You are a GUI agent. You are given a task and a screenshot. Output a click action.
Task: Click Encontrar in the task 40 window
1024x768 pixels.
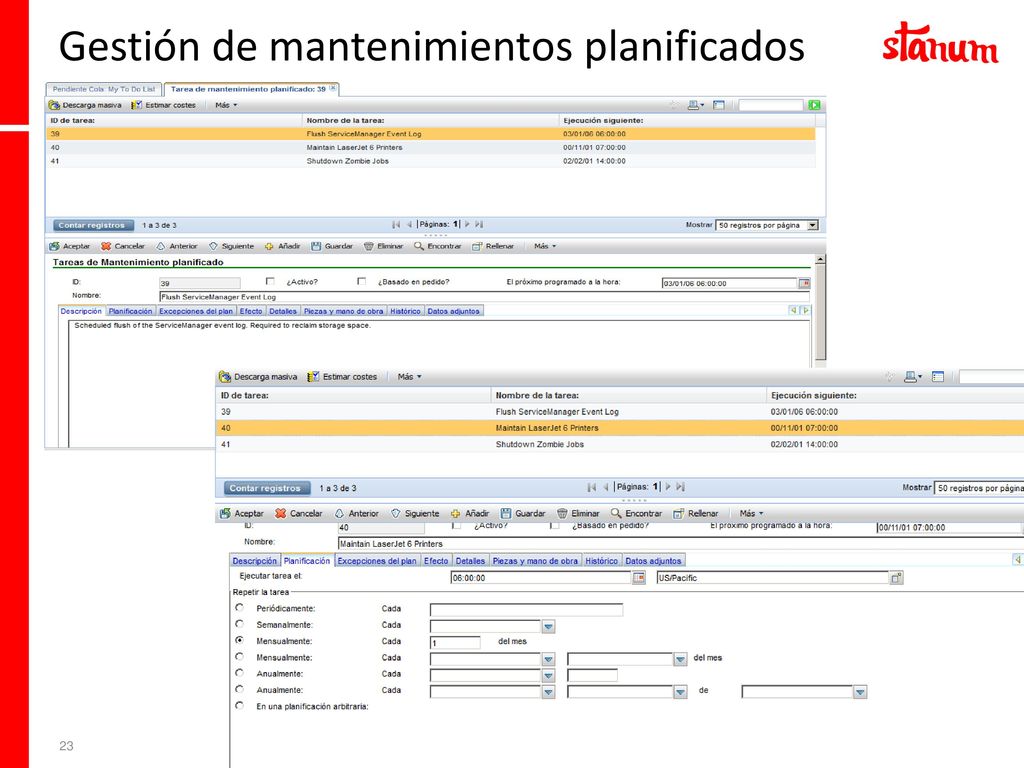pos(636,513)
